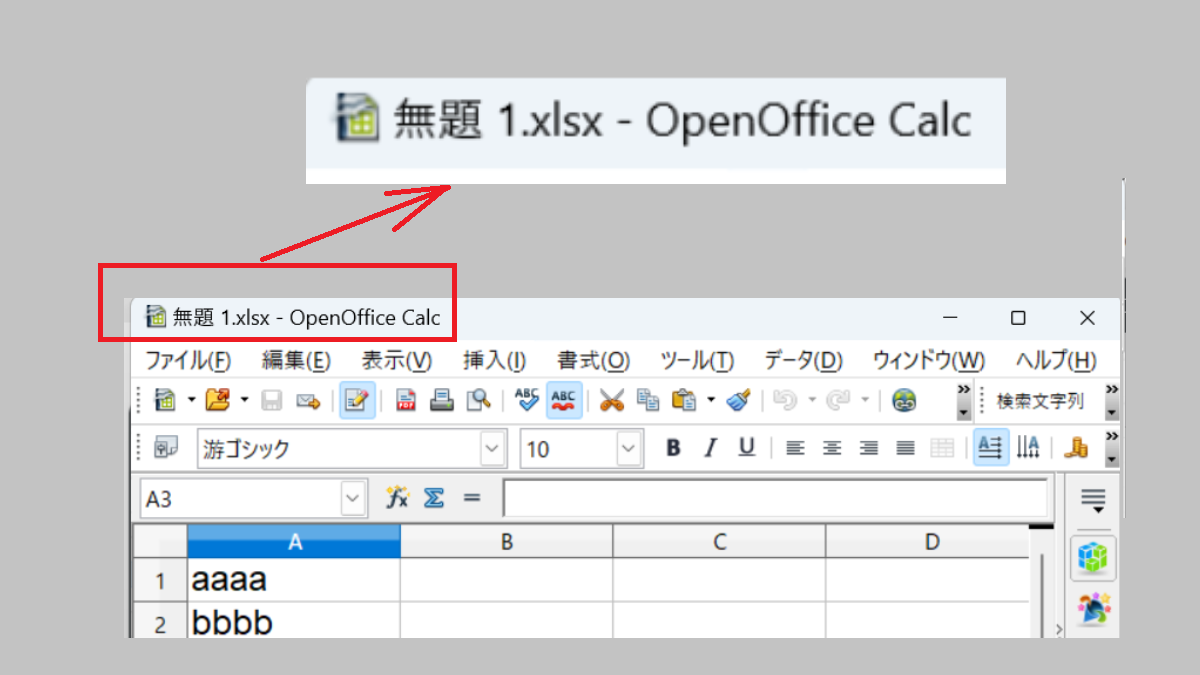Select cell containing aaaa
Image resolution: width=1200 pixels, height=675 pixels.
click(294, 580)
